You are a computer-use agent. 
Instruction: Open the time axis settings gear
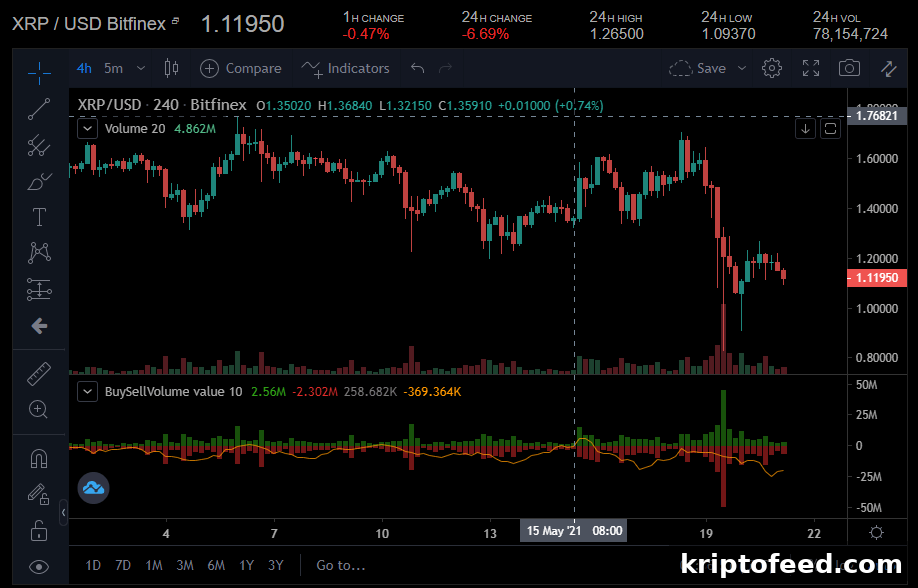coord(876,532)
